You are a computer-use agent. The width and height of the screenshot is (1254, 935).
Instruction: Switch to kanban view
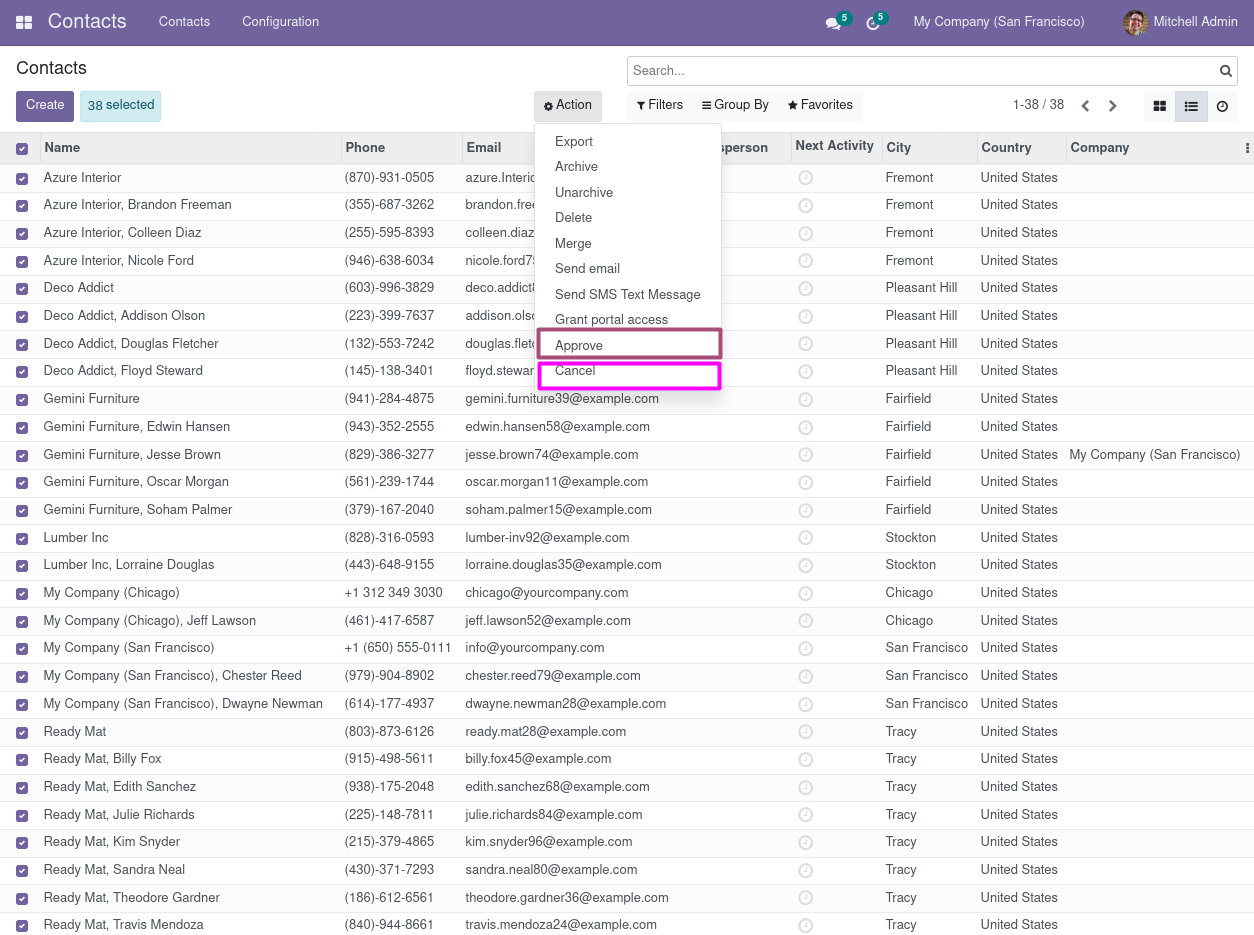coord(1160,106)
